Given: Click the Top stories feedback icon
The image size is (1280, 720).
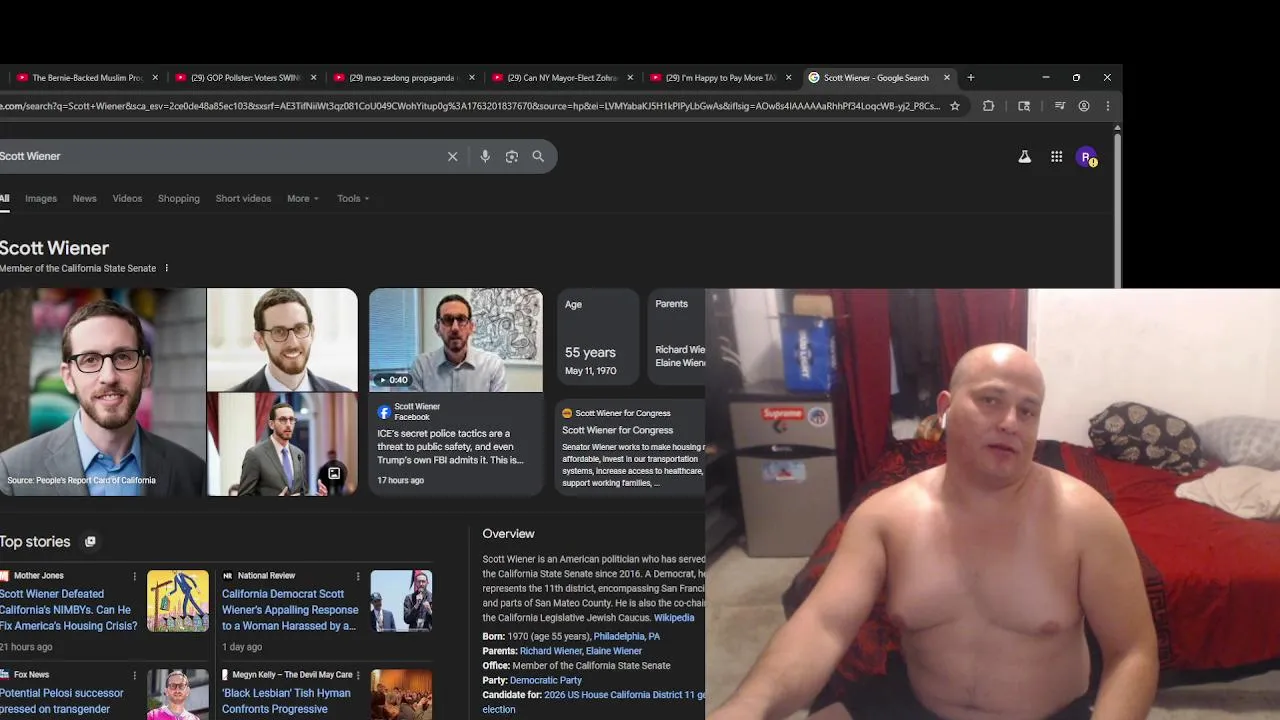Looking at the screenshot, I should (x=90, y=542).
